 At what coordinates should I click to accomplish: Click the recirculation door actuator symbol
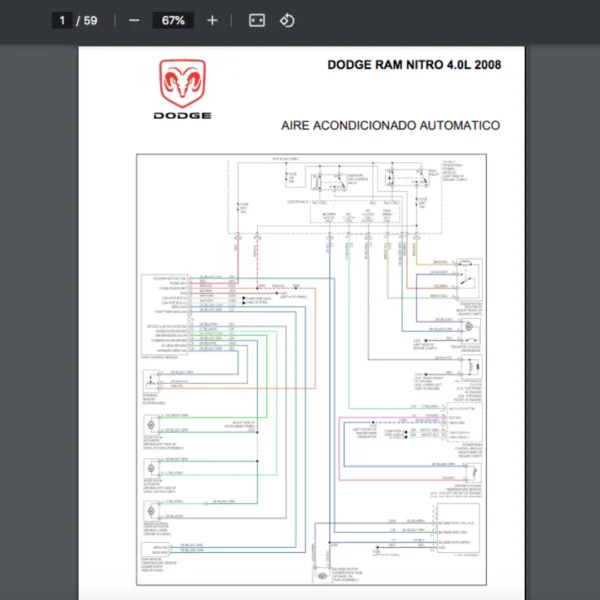coord(153,510)
